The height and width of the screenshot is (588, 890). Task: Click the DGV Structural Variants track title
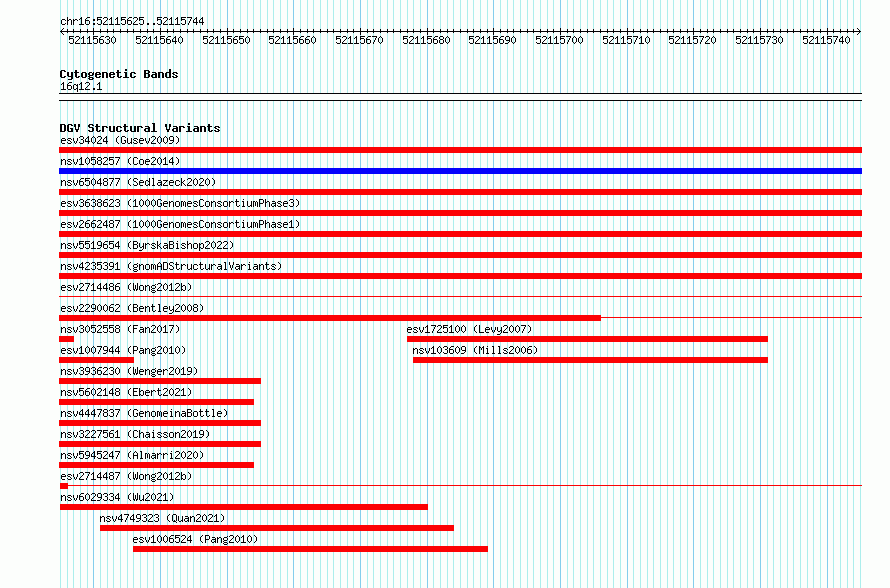tap(140, 128)
